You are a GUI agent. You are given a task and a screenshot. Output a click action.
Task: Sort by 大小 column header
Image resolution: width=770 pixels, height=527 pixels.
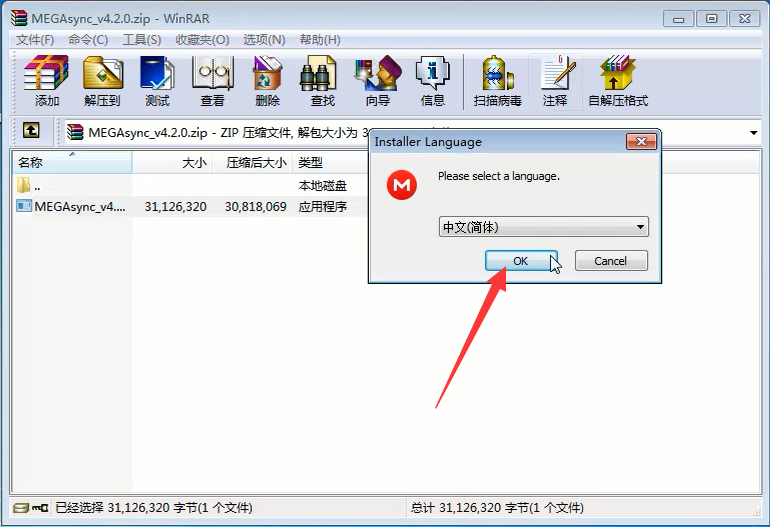pyautogui.click(x=172, y=162)
